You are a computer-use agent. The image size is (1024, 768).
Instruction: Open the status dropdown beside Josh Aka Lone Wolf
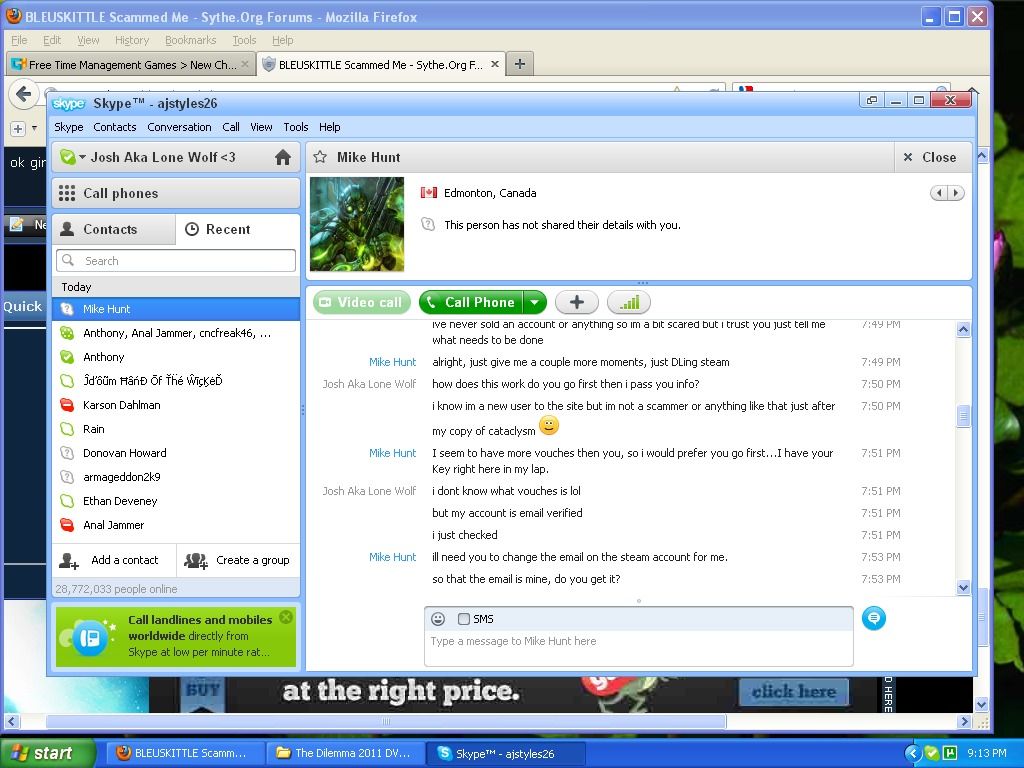tap(83, 157)
